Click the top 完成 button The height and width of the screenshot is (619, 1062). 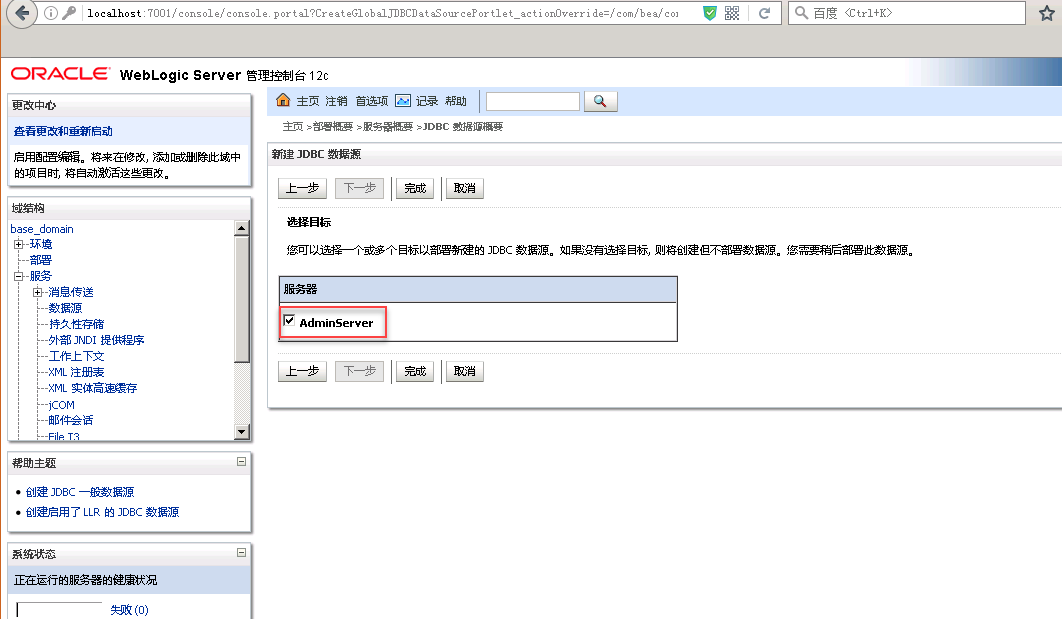(x=415, y=188)
